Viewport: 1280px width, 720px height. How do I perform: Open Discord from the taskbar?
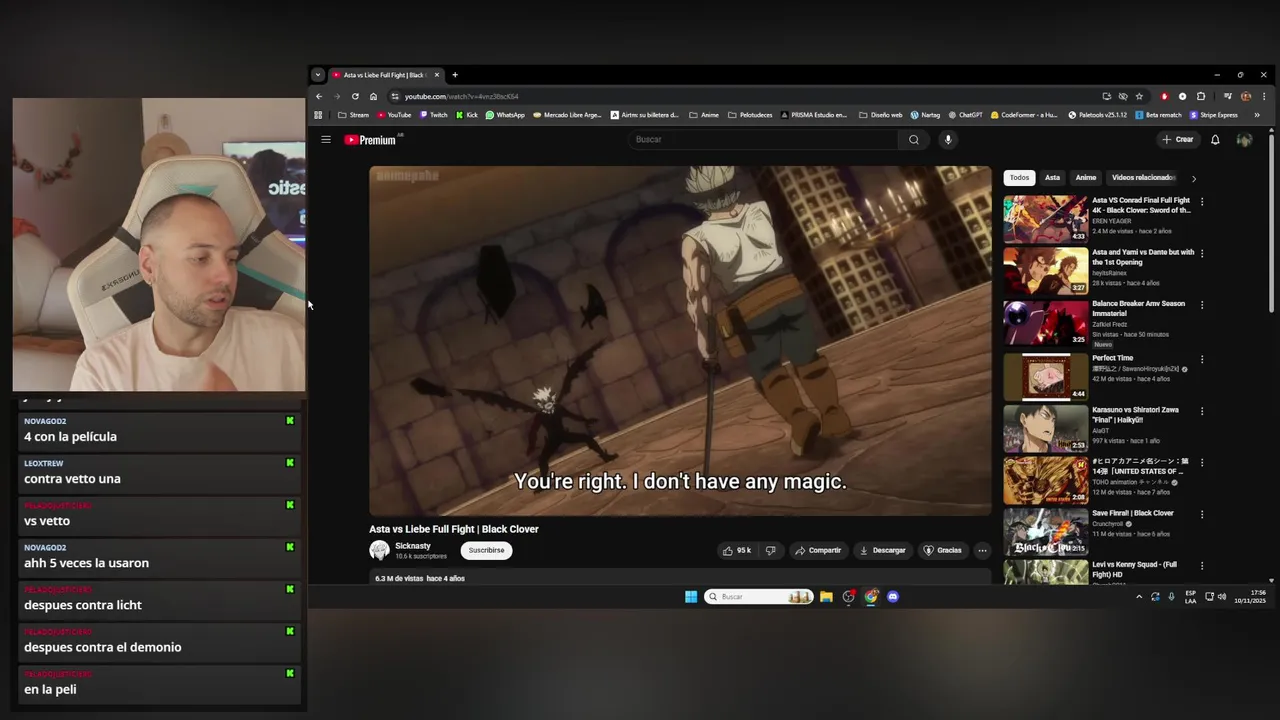tap(893, 597)
